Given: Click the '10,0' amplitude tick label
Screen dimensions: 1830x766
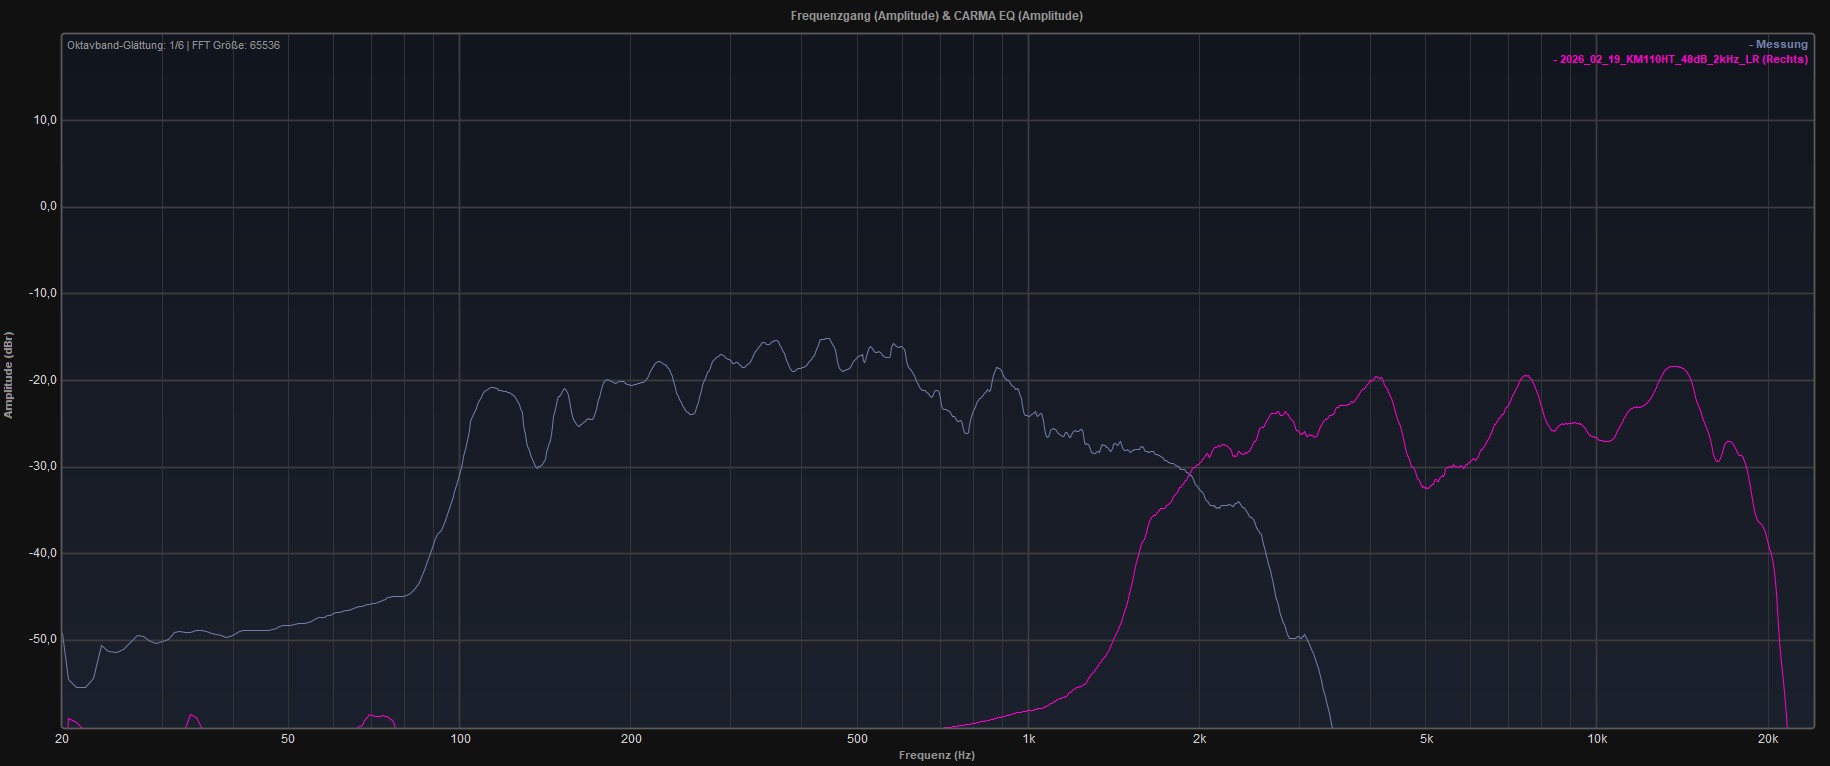Looking at the screenshot, I should [x=45, y=120].
